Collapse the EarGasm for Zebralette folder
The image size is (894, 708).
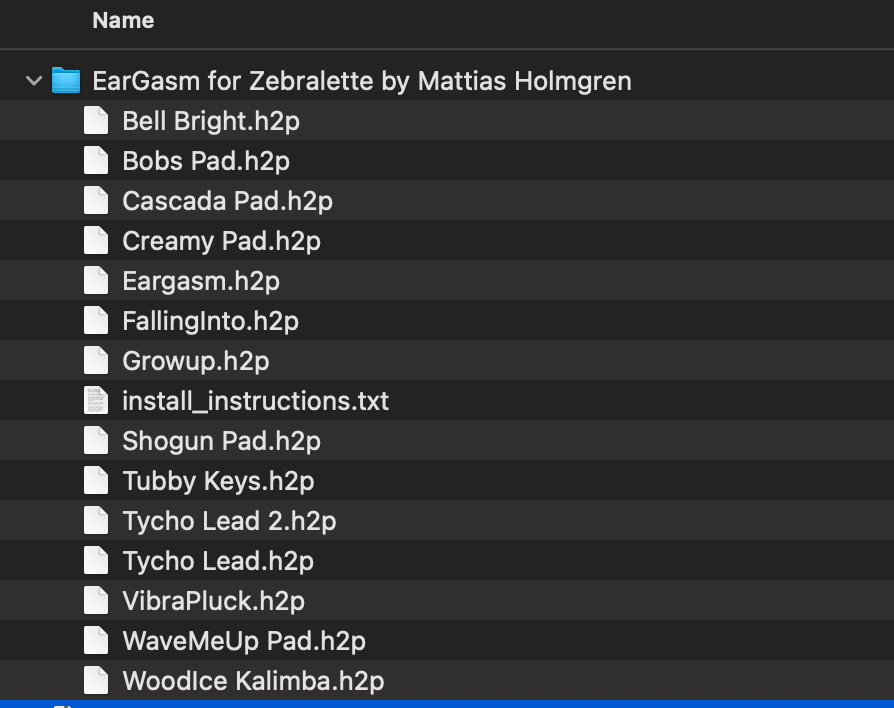tap(34, 81)
